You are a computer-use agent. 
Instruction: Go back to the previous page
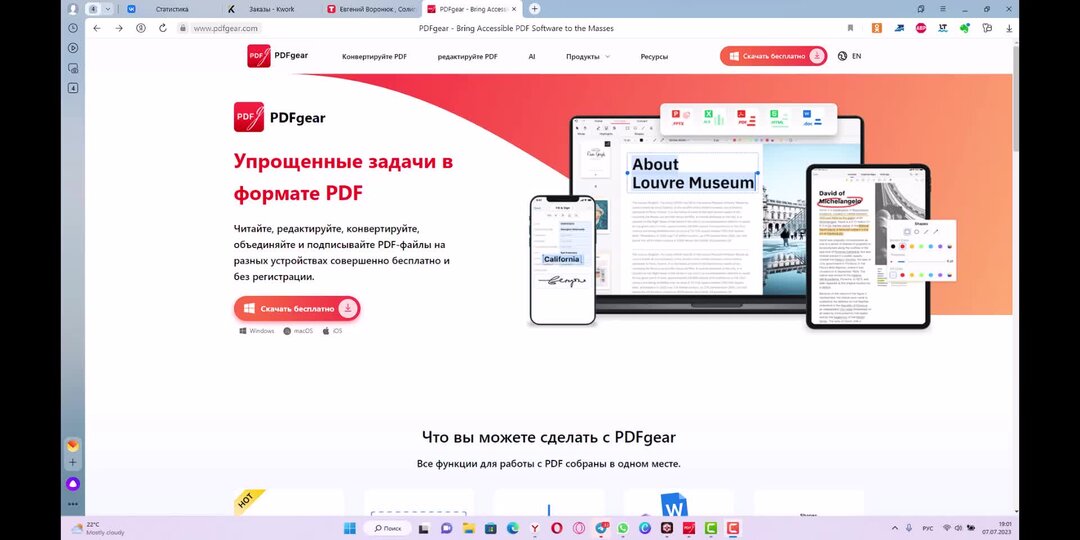tap(97, 28)
